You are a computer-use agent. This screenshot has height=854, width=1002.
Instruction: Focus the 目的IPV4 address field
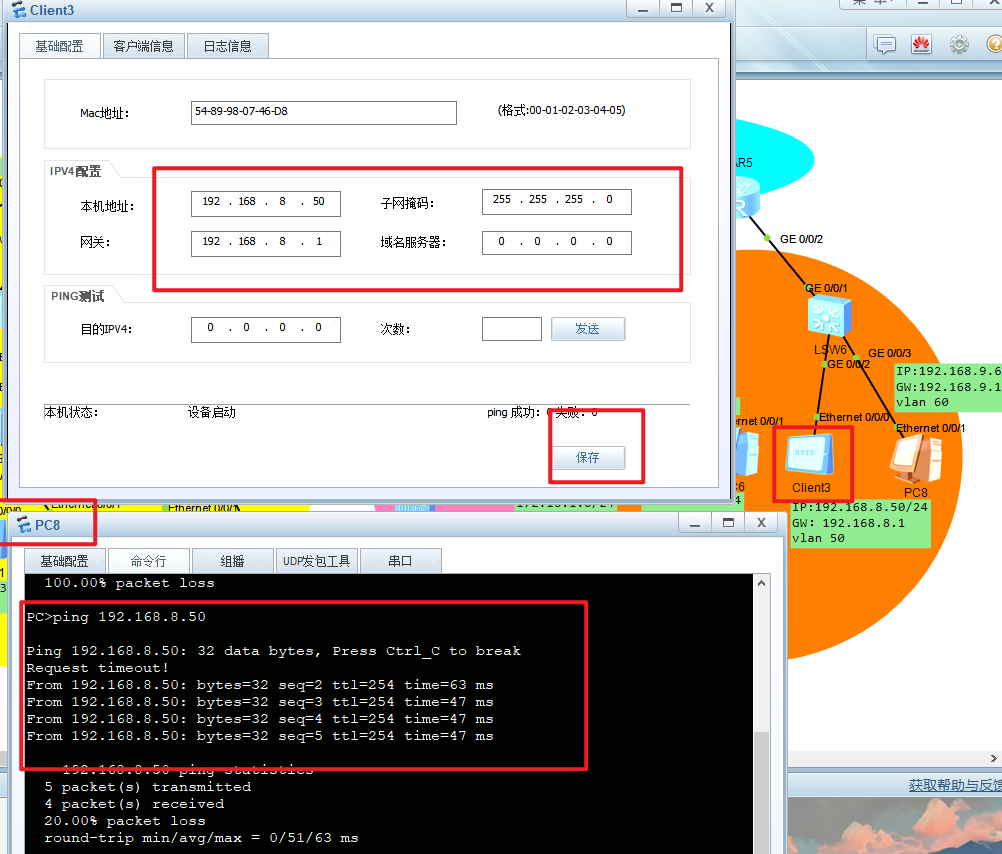pos(265,329)
